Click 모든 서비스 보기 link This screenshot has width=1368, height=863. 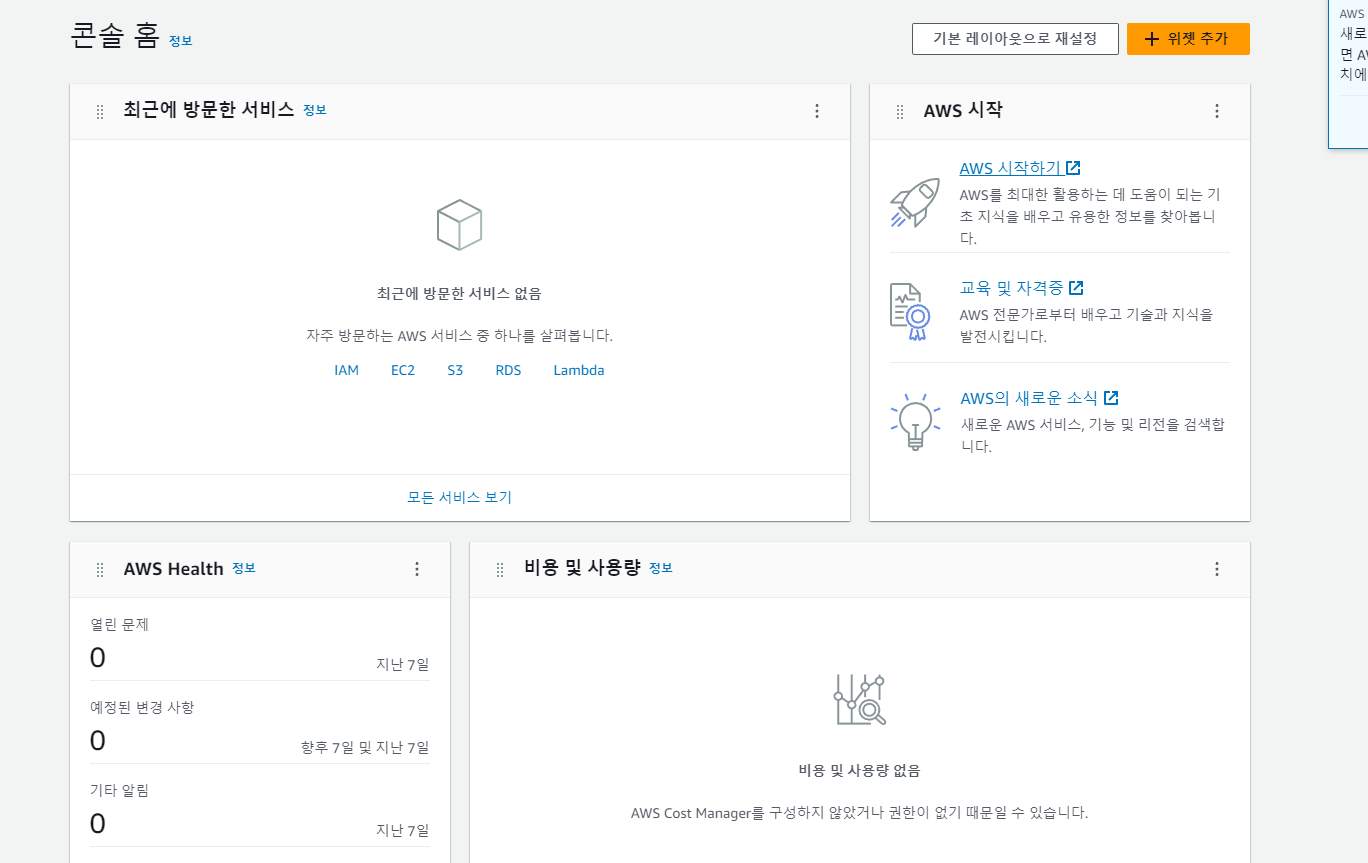[459, 497]
